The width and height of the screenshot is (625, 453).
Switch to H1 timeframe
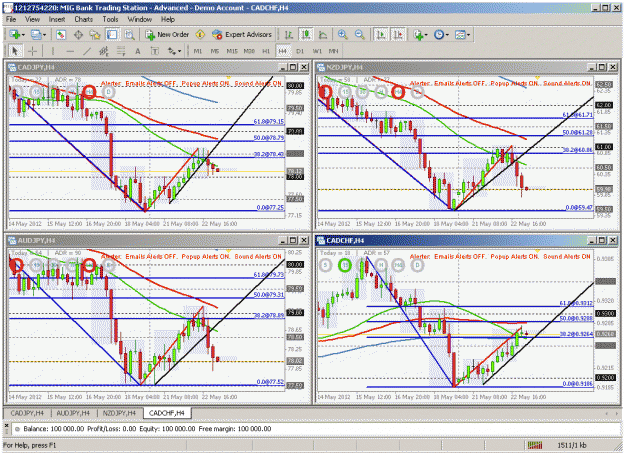pyautogui.click(x=266, y=51)
